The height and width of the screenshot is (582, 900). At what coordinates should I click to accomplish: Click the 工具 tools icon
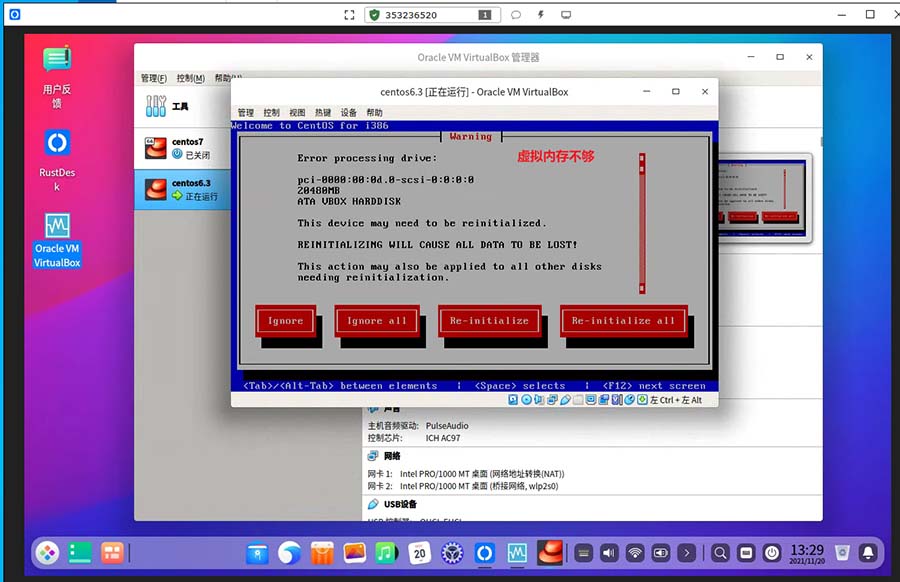click(157, 106)
